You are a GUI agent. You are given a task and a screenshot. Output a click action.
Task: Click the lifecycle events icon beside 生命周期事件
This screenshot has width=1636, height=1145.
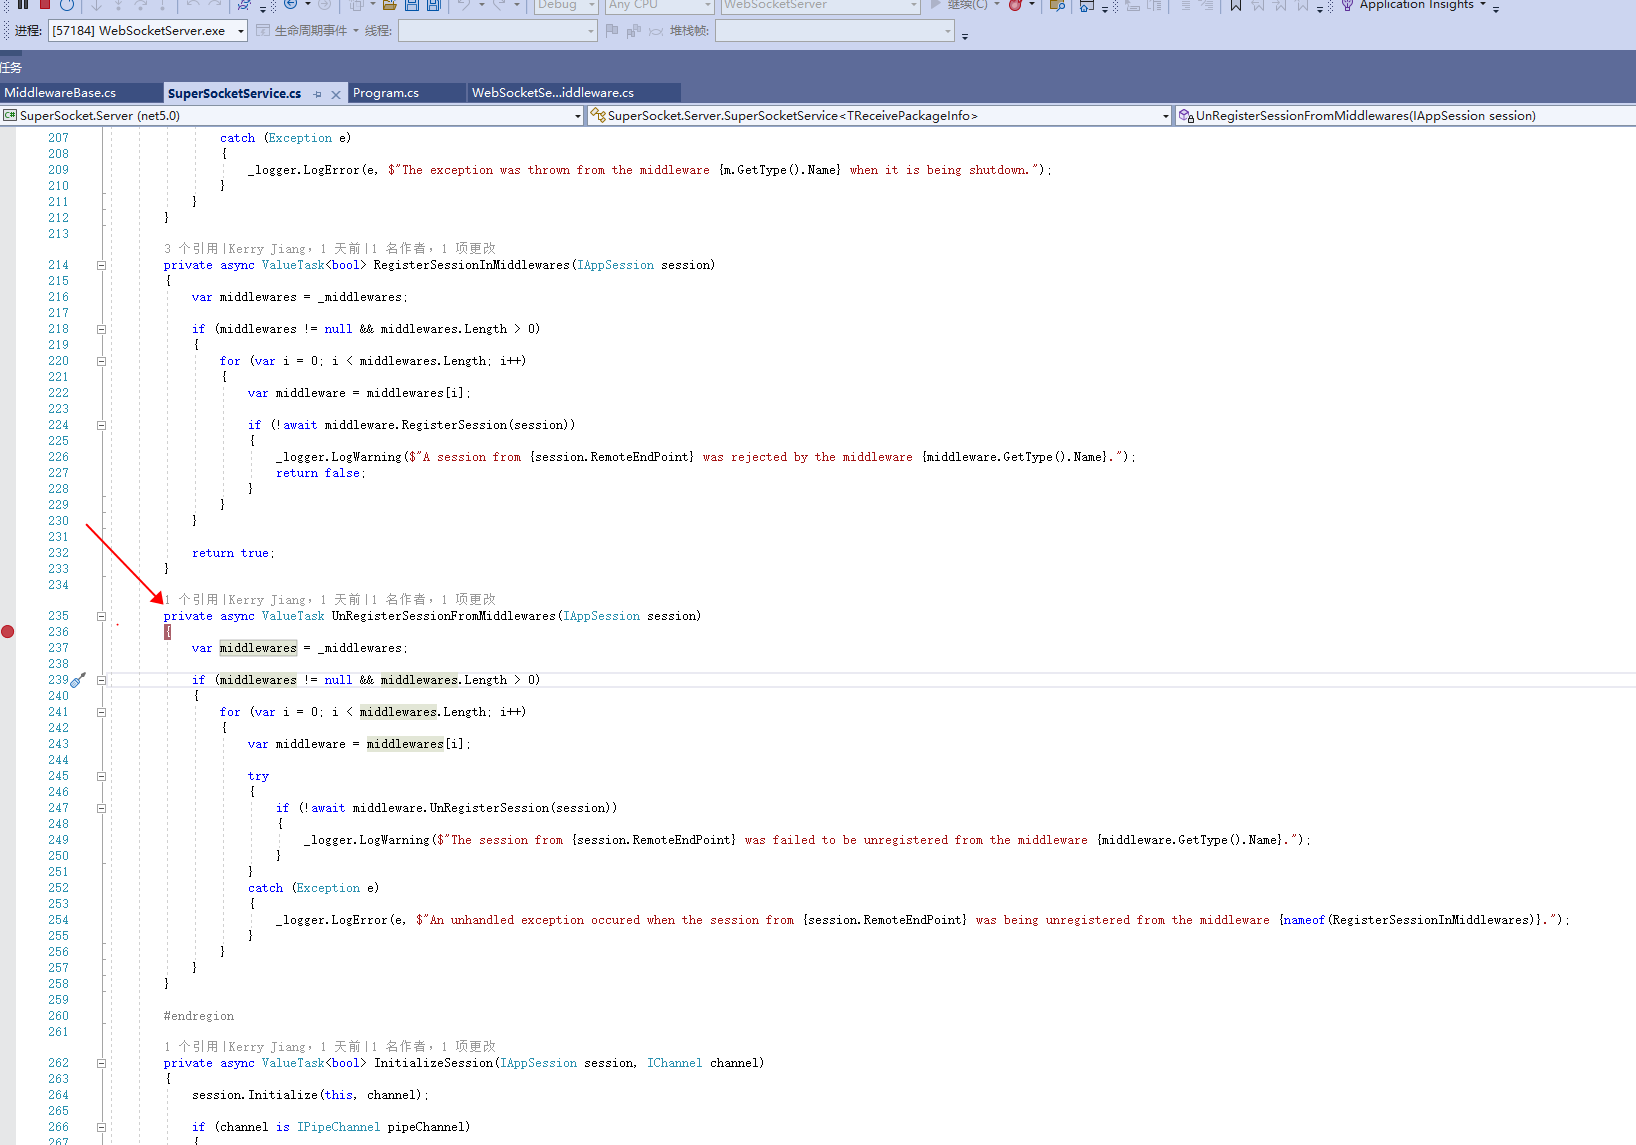pyautogui.click(x=263, y=31)
